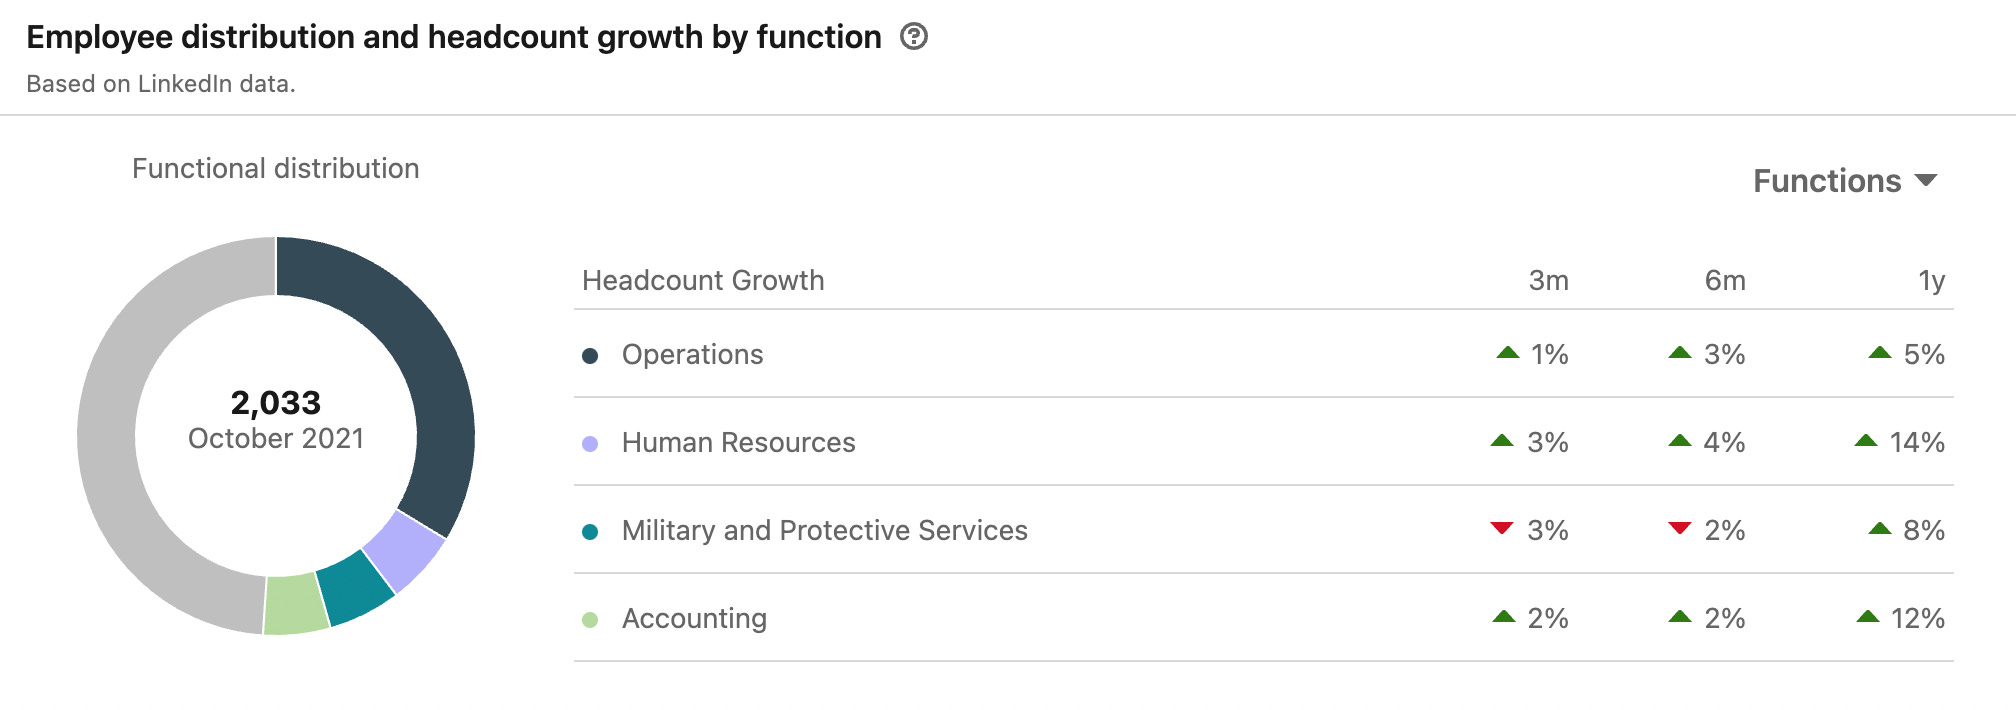Click the Military and Protective Services label
This screenshot has height=710, width=2016.
point(824,531)
